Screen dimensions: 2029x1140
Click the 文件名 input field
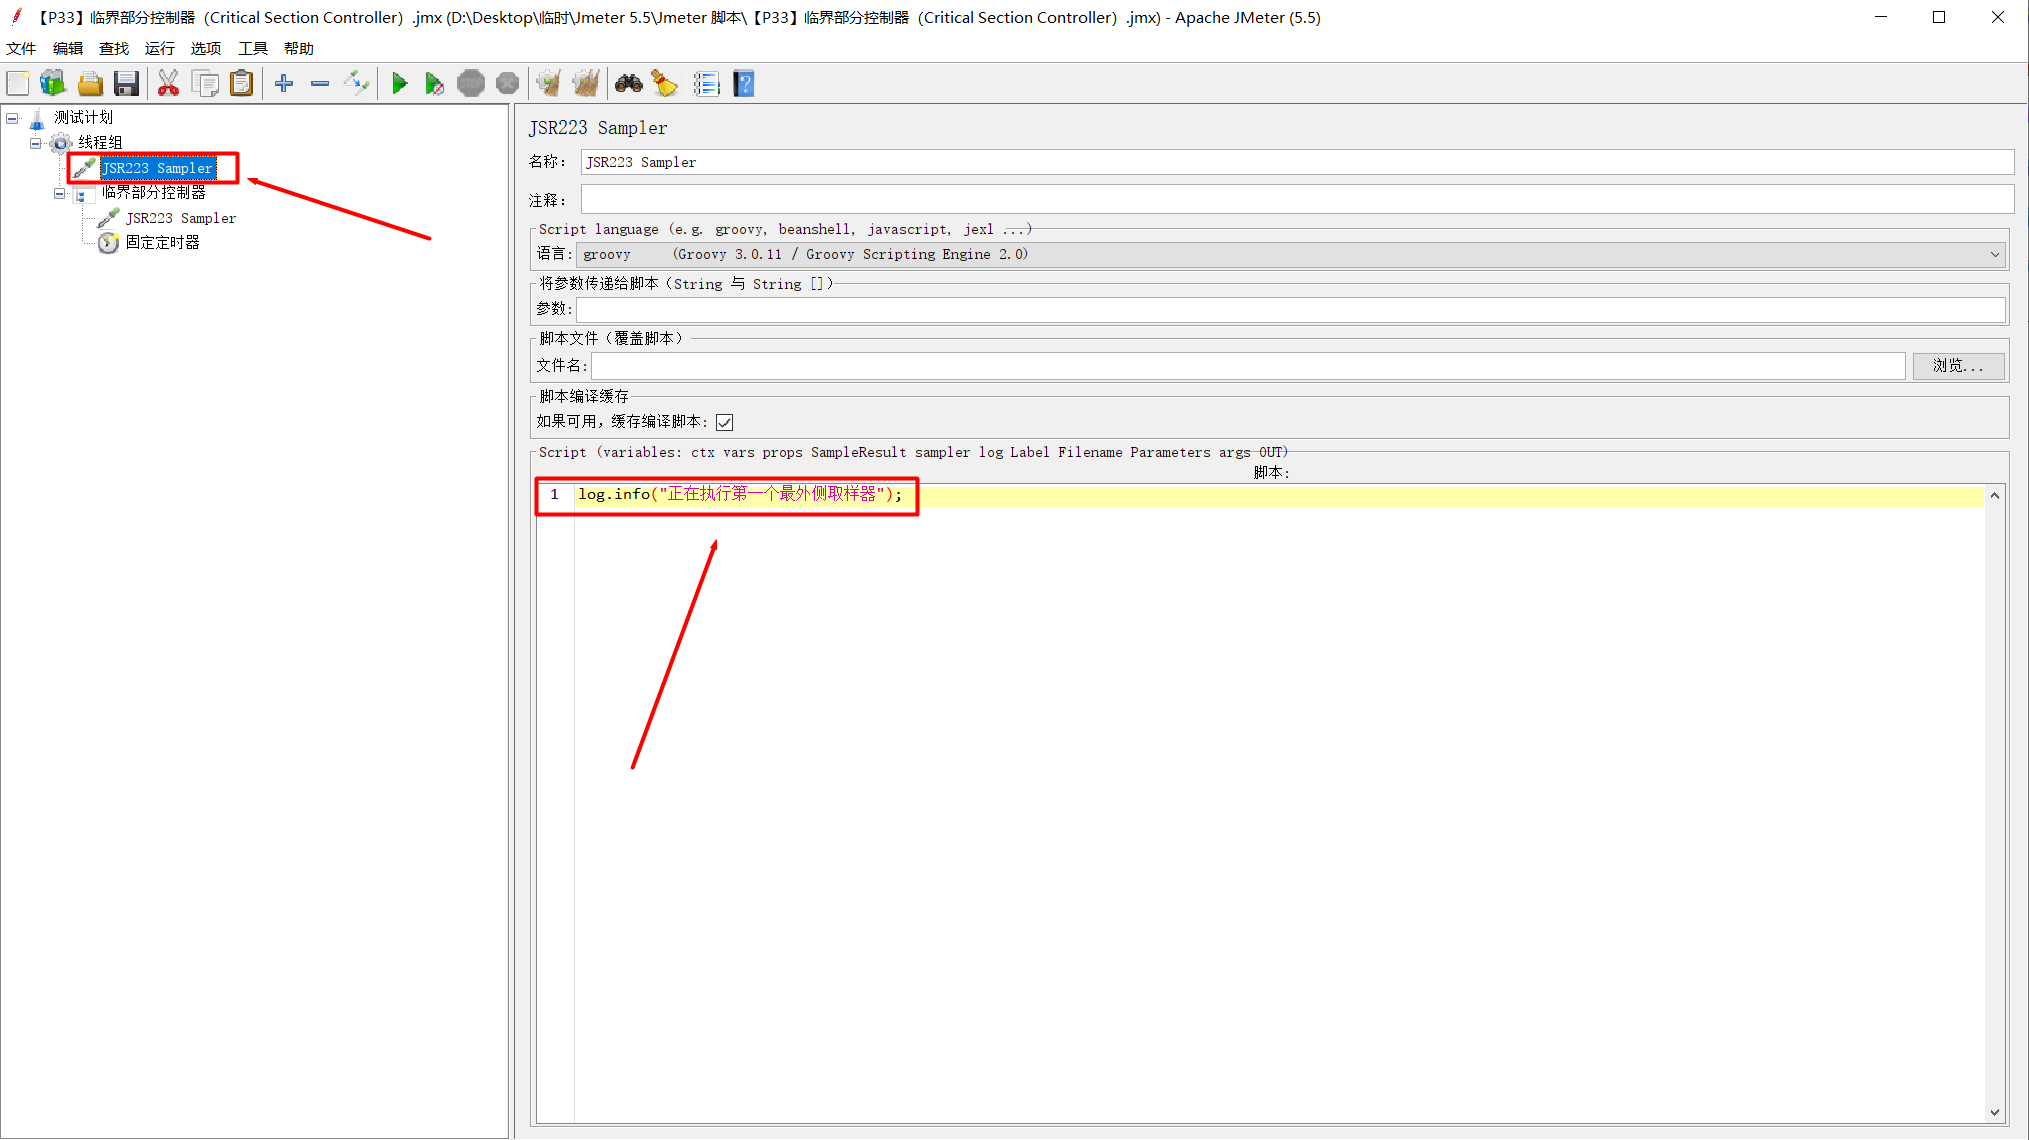[x=1248, y=366]
